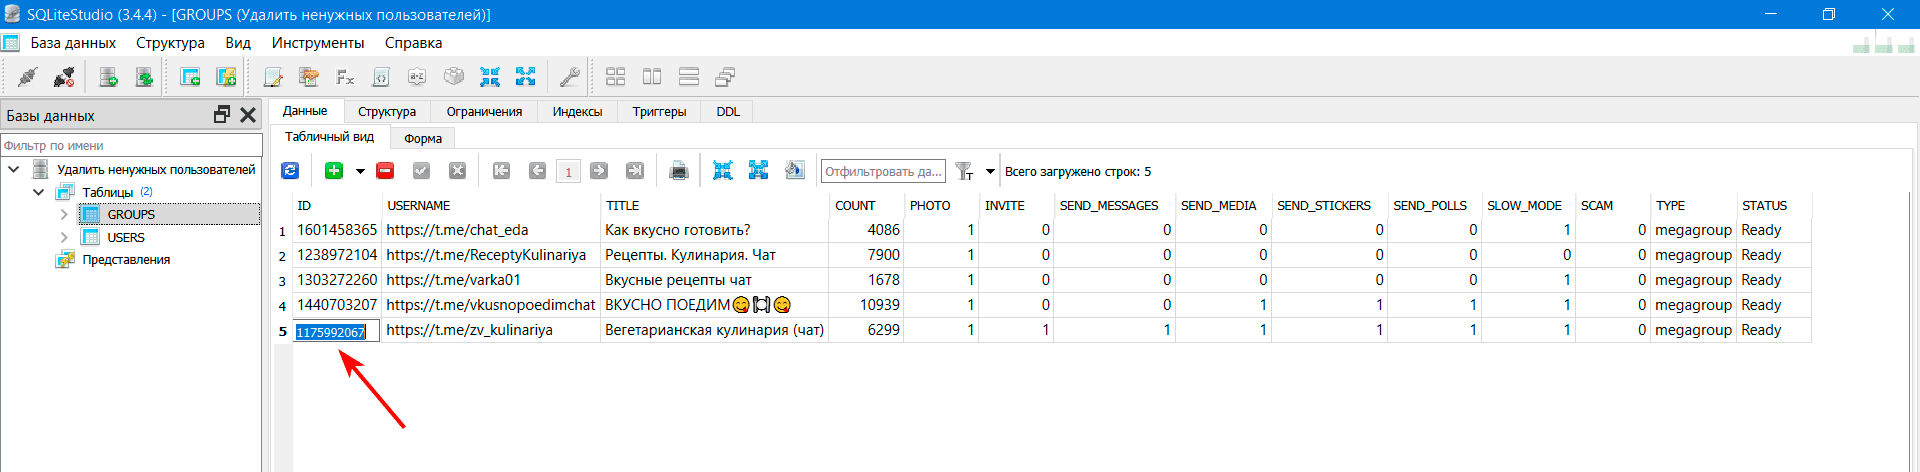
Task: Switch to the DDL tab
Action: [x=728, y=111]
